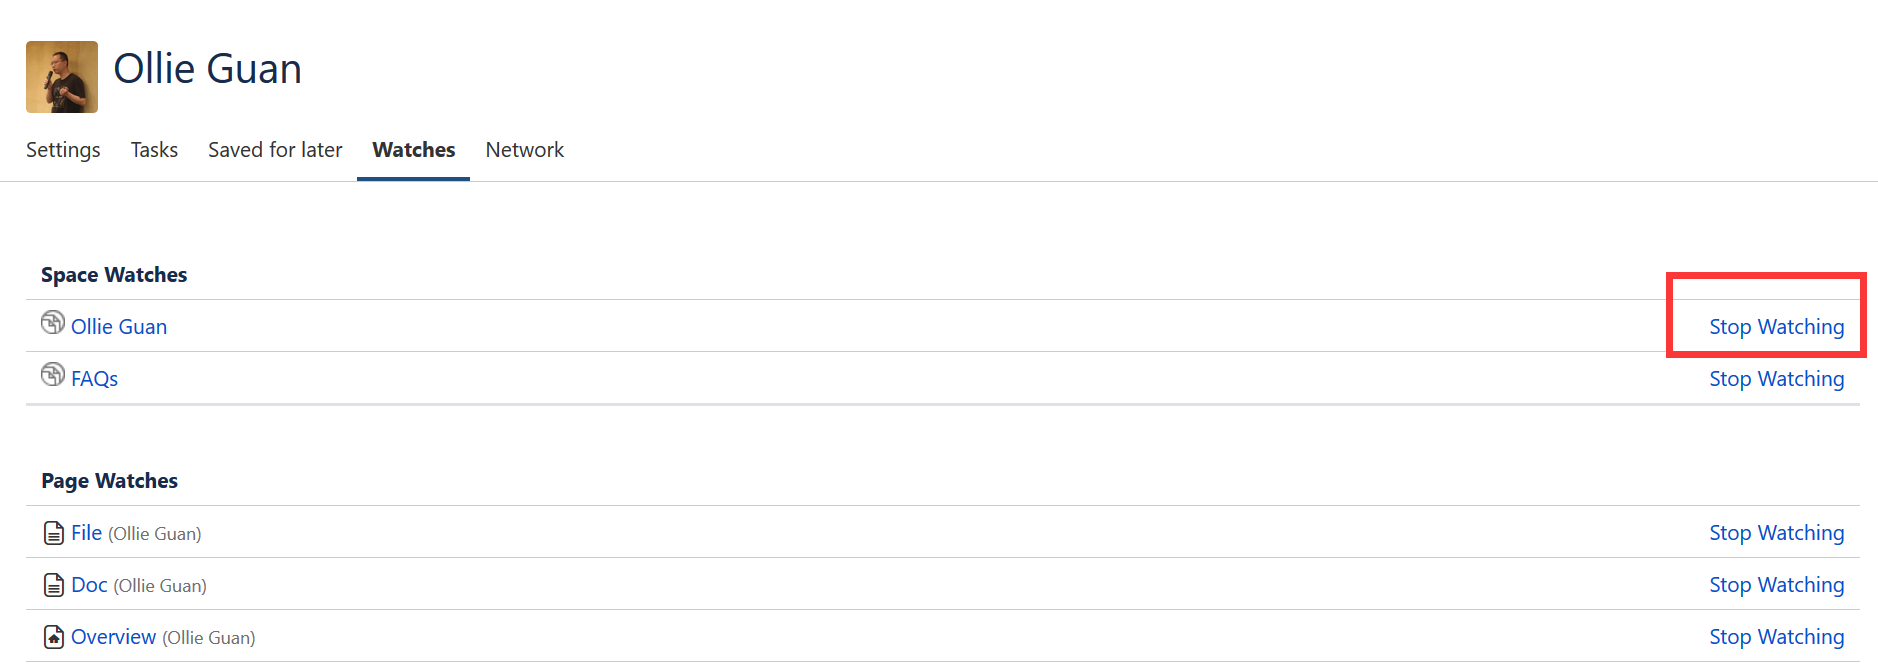Stop watching the Doc page

(x=1776, y=584)
